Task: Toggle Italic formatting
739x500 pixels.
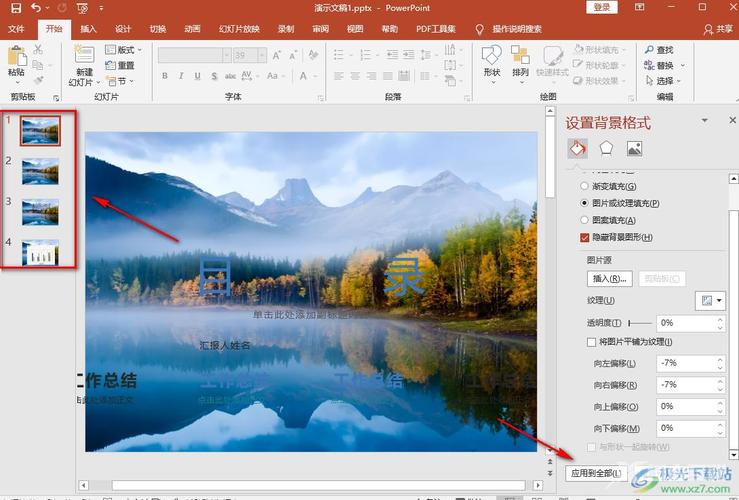Action: [181, 76]
